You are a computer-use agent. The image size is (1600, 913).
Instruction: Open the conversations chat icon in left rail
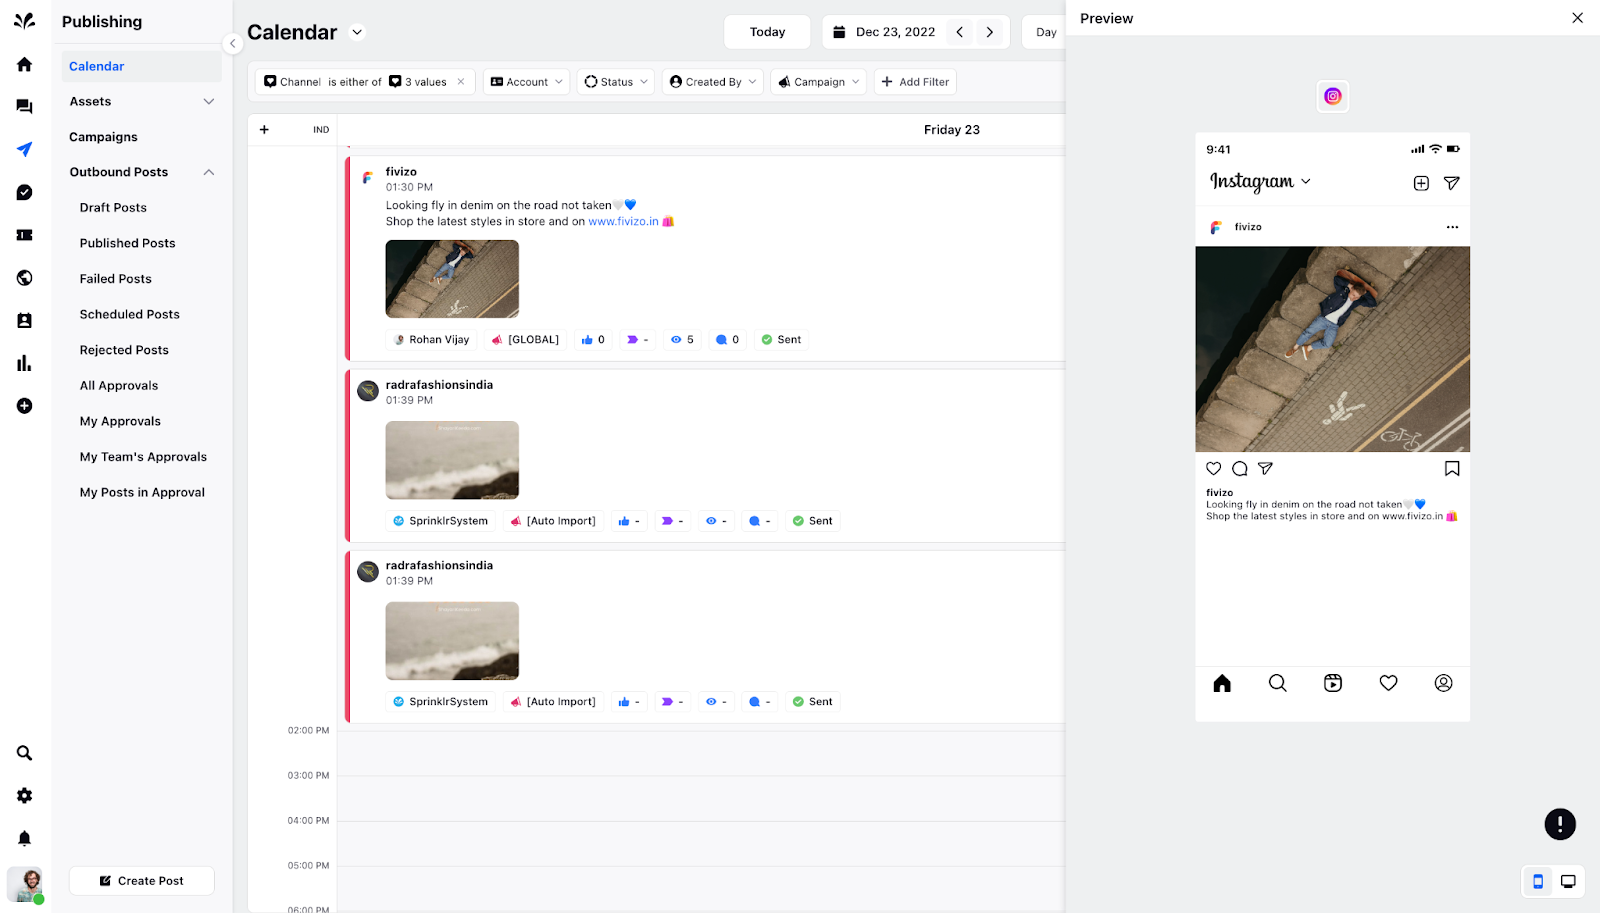coord(24,107)
